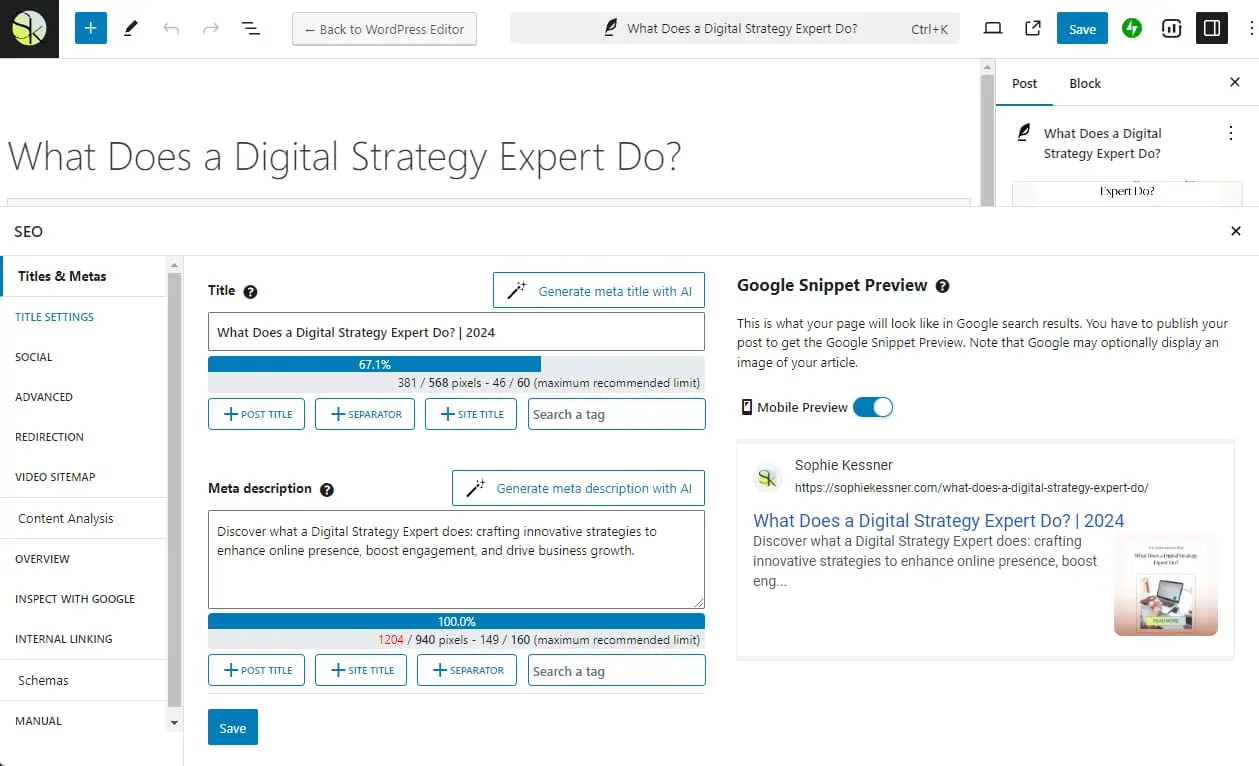Viewport: 1259px width, 766px height.
Task: Open the Options three-dot menu in toolbar
Action: (1250, 29)
